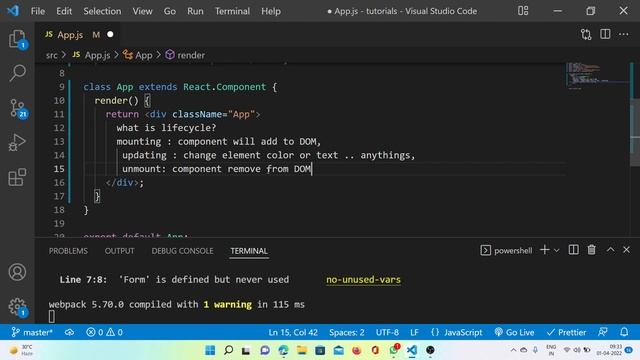Click the 'class App extends' code line
This screenshot has width=640, height=360.
pos(180,87)
